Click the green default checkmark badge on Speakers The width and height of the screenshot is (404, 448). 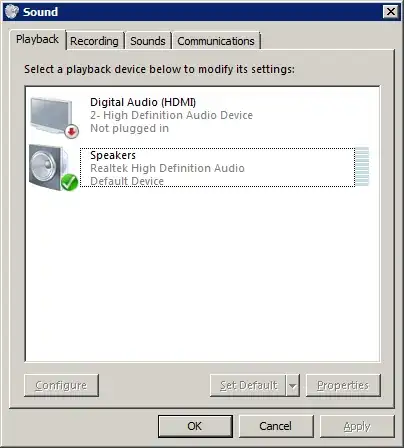(69, 182)
